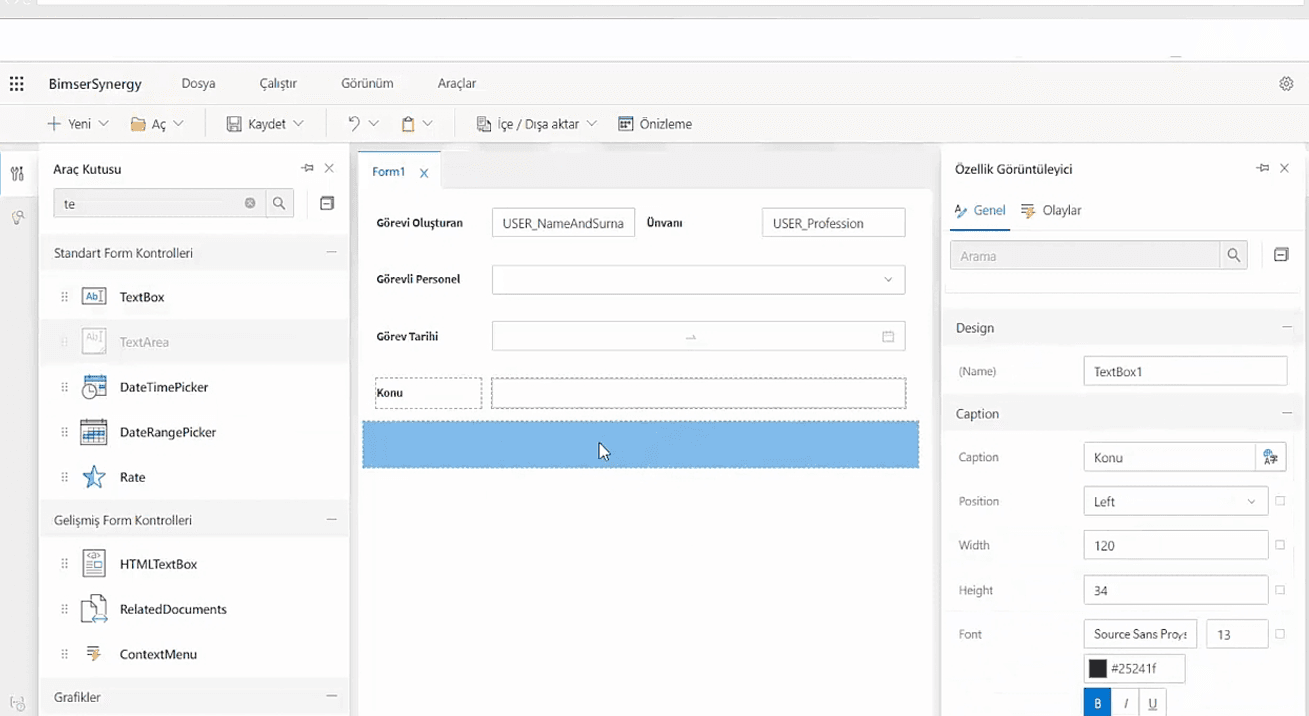
Task: Switch to the Genel tab
Action: point(980,211)
